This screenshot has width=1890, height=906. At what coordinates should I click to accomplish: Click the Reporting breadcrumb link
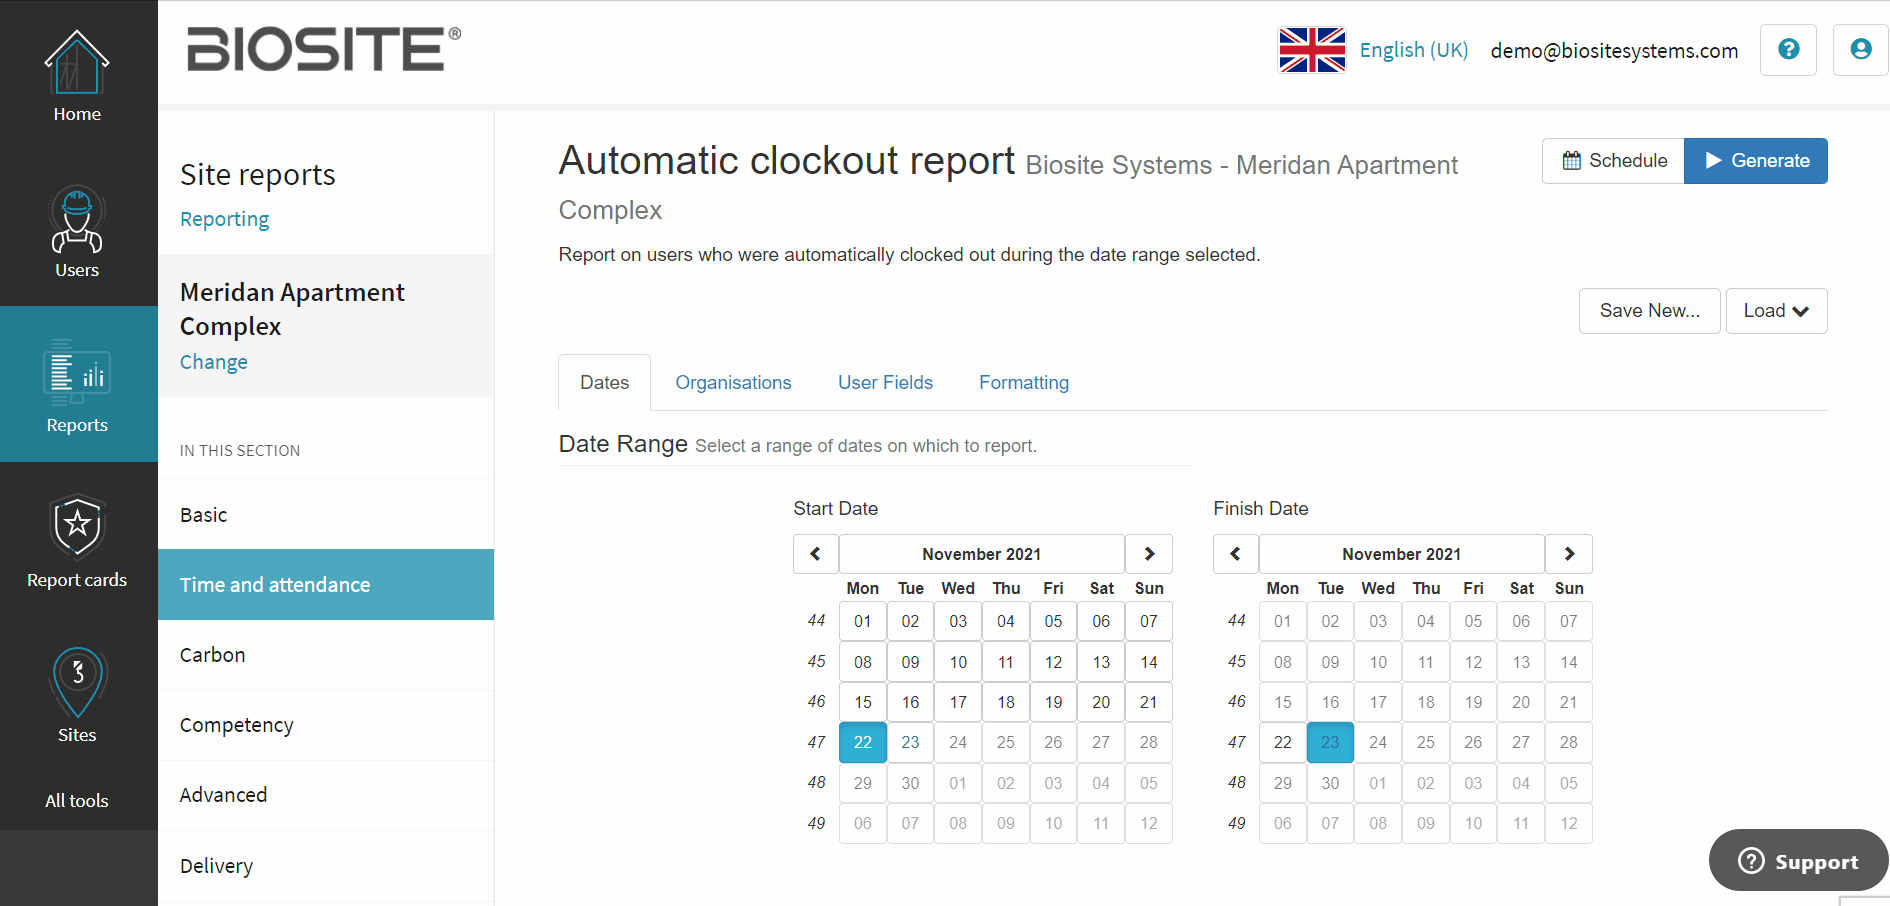pos(224,219)
